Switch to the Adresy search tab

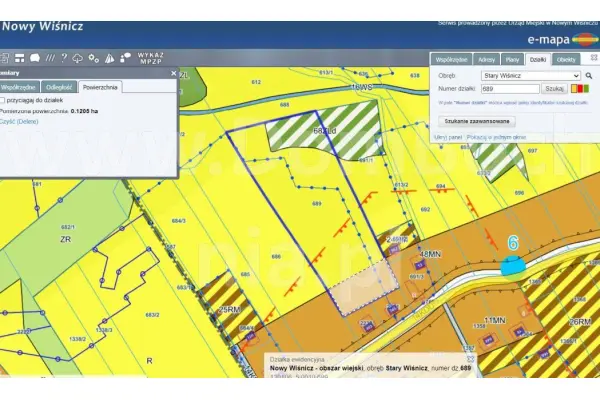[x=487, y=60]
